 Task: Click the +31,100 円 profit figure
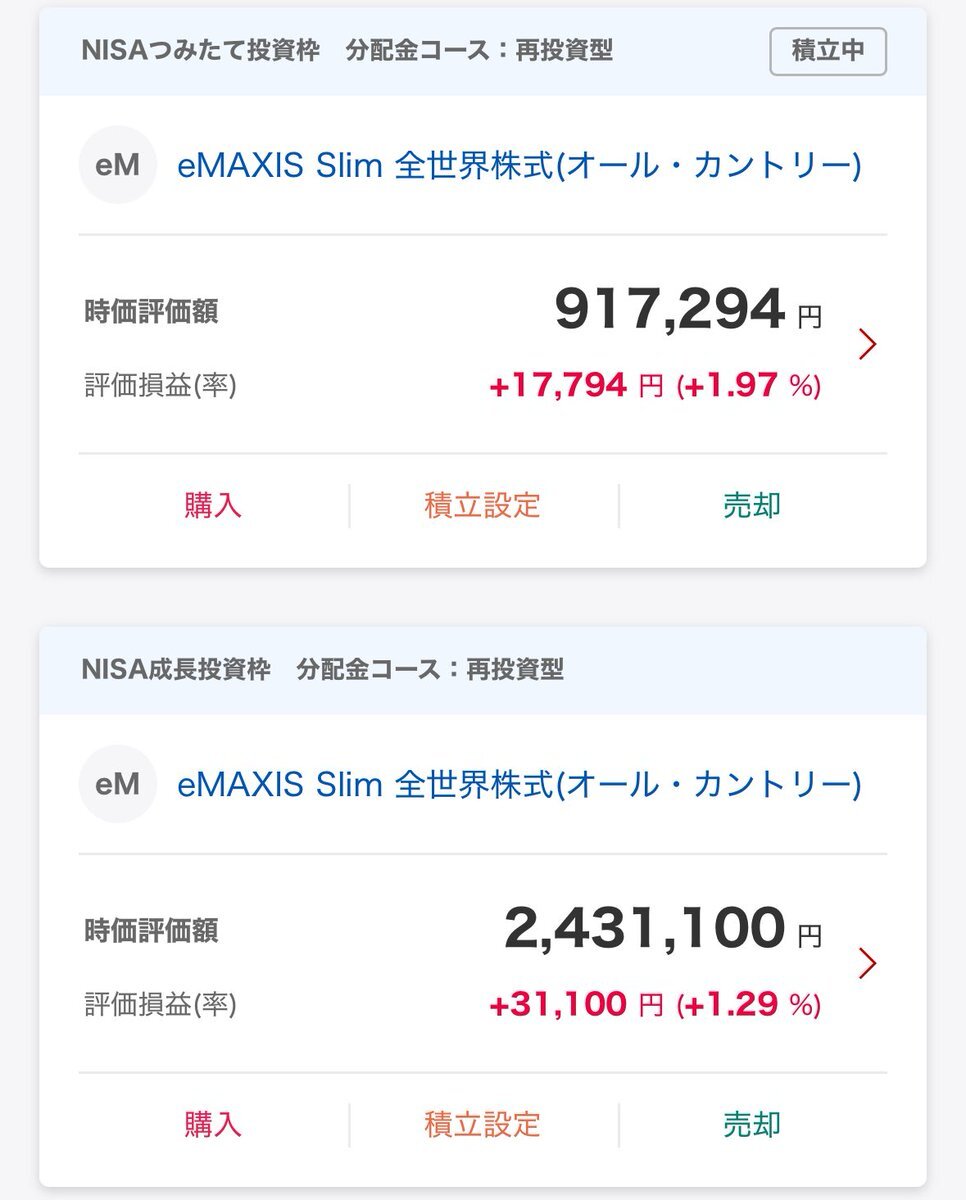pos(576,1004)
